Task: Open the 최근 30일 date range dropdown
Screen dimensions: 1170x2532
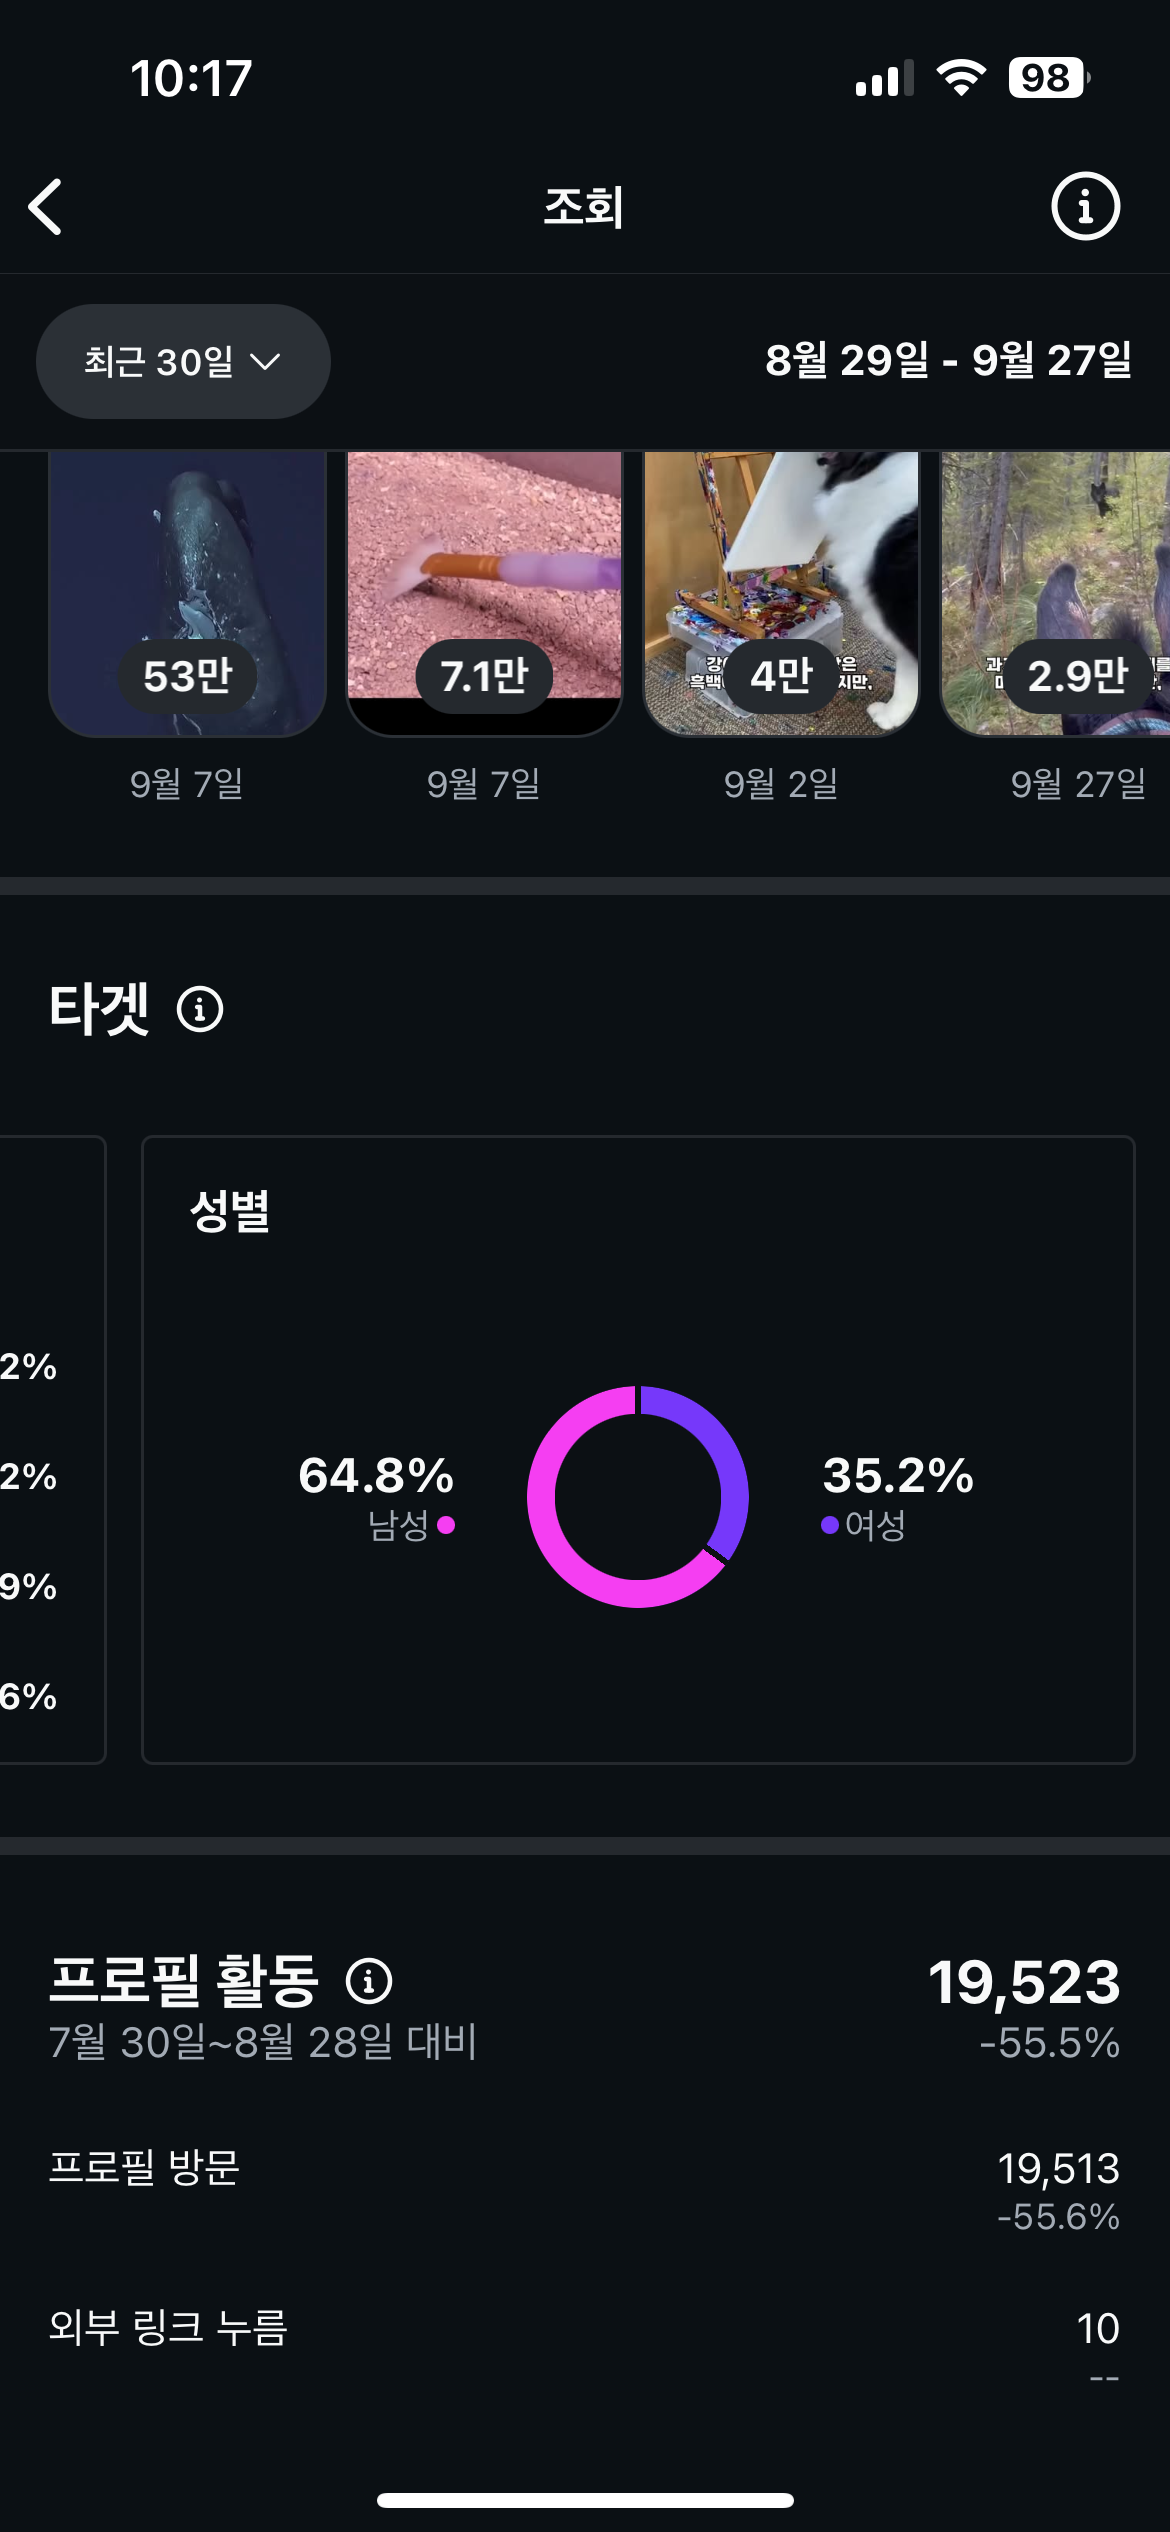Action: pyautogui.click(x=183, y=361)
